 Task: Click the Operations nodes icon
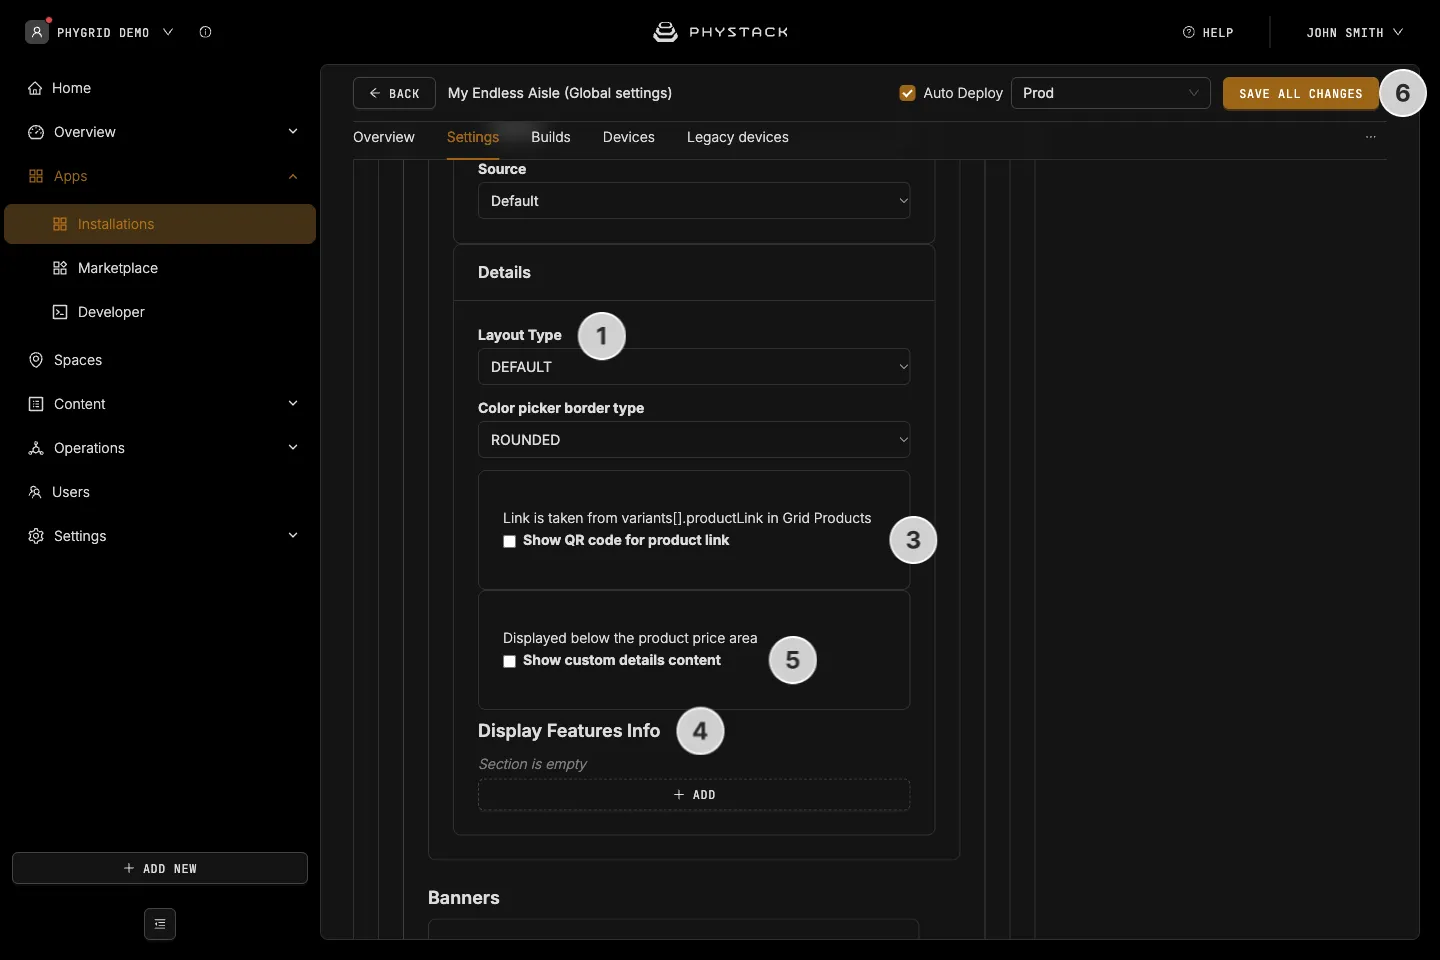coord(36,448)
